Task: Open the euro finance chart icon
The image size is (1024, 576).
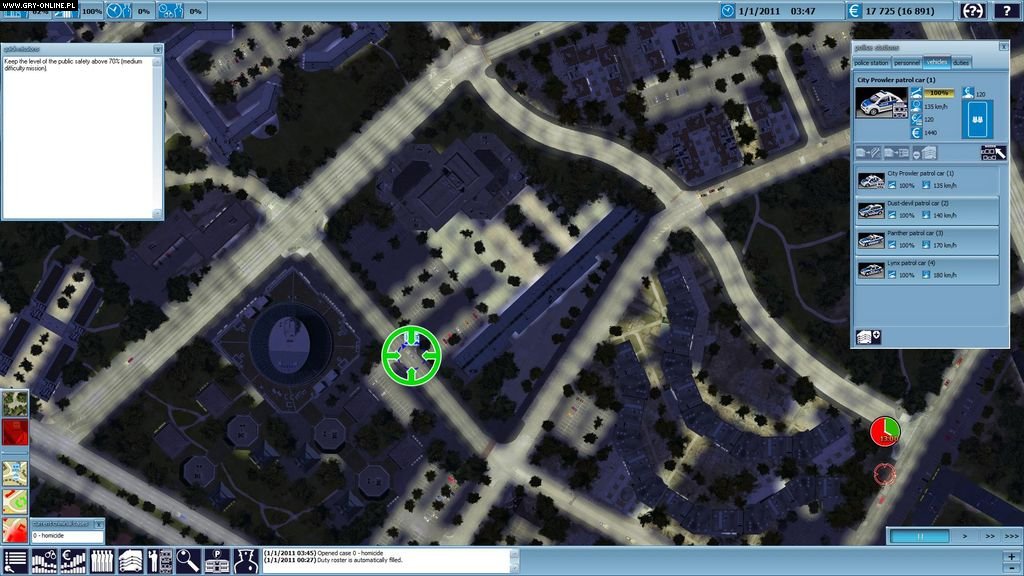Action: click(x=72, y=561)
